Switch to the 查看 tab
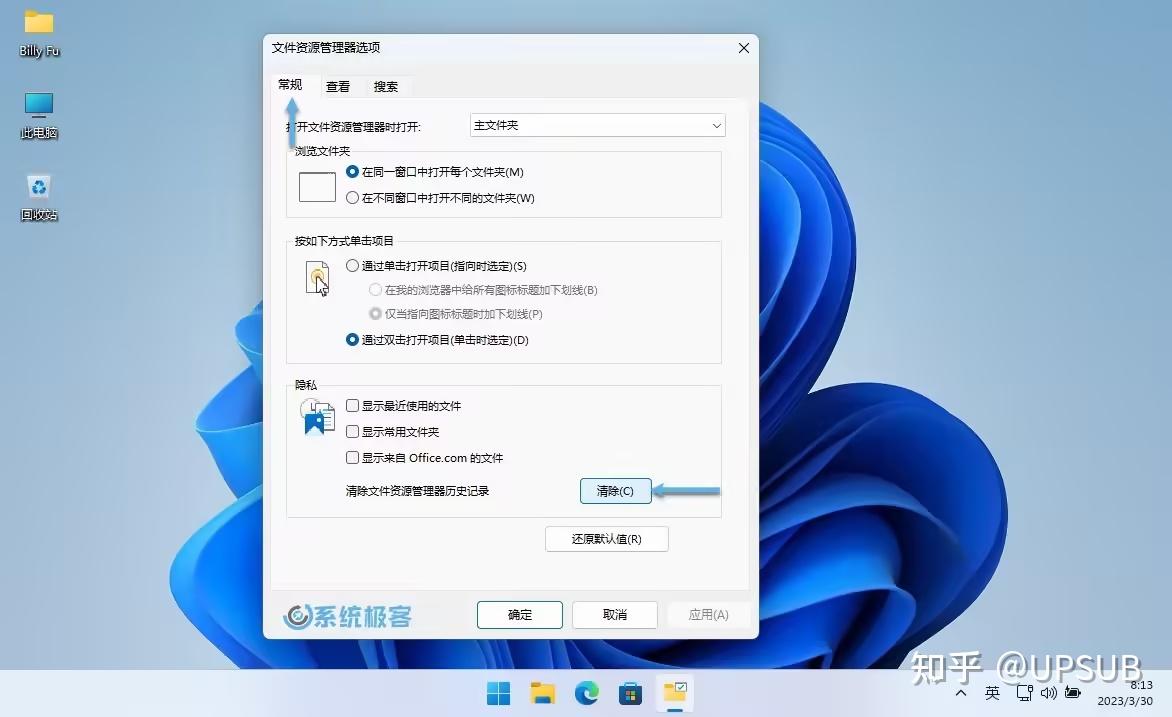Viewport: 1172px width, 717px height. pos(338,86)
